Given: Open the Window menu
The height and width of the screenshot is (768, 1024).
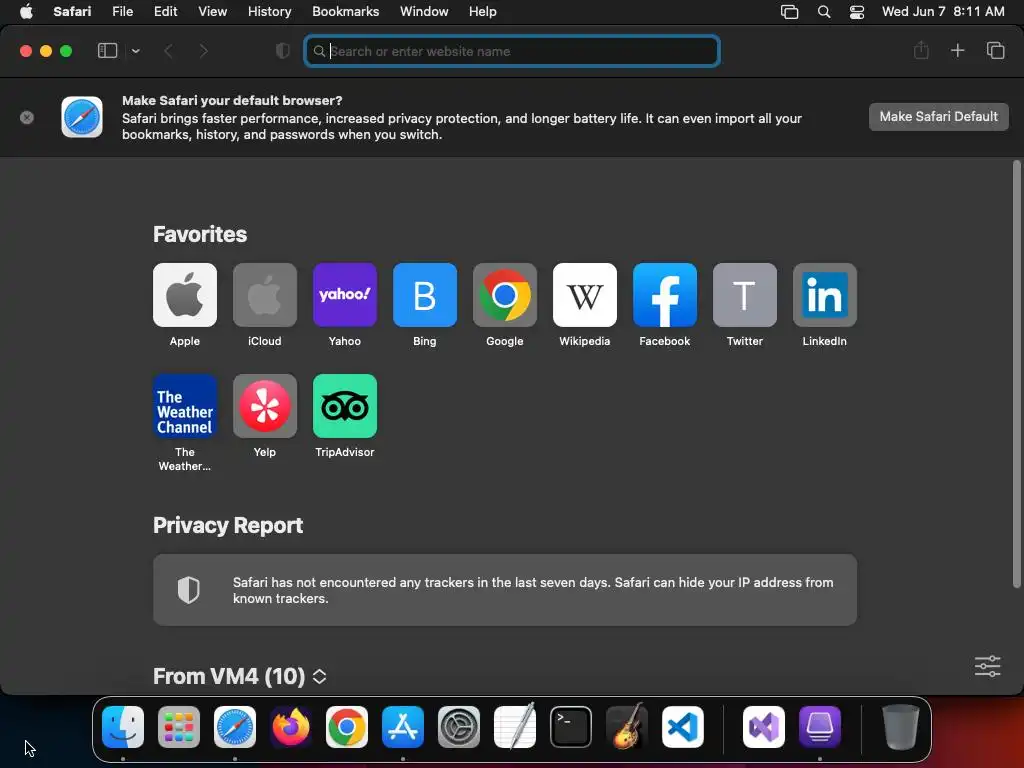Looking at the screenshot, I should (424, 11).
